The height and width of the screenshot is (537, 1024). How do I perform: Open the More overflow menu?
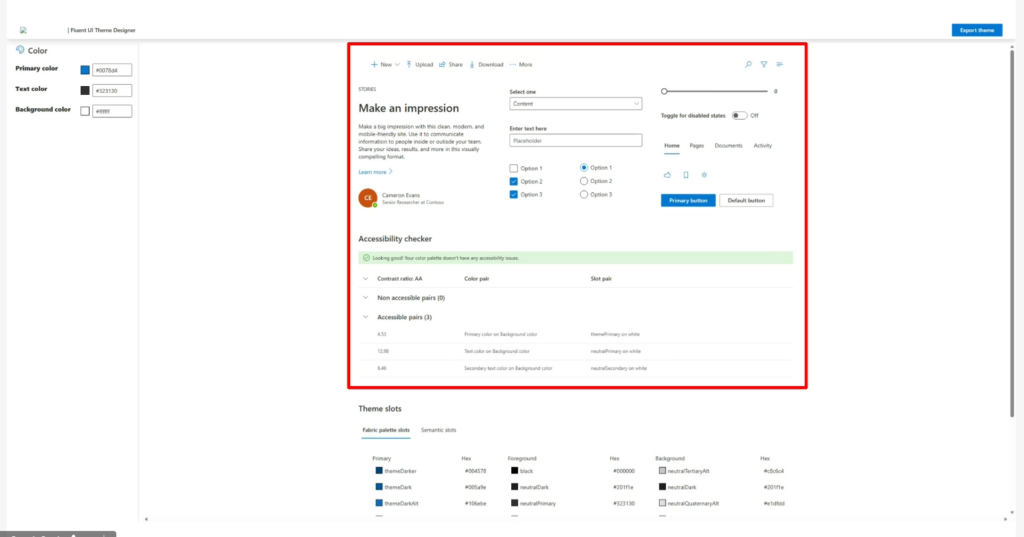pyautogui.click(x=521, y=64)
